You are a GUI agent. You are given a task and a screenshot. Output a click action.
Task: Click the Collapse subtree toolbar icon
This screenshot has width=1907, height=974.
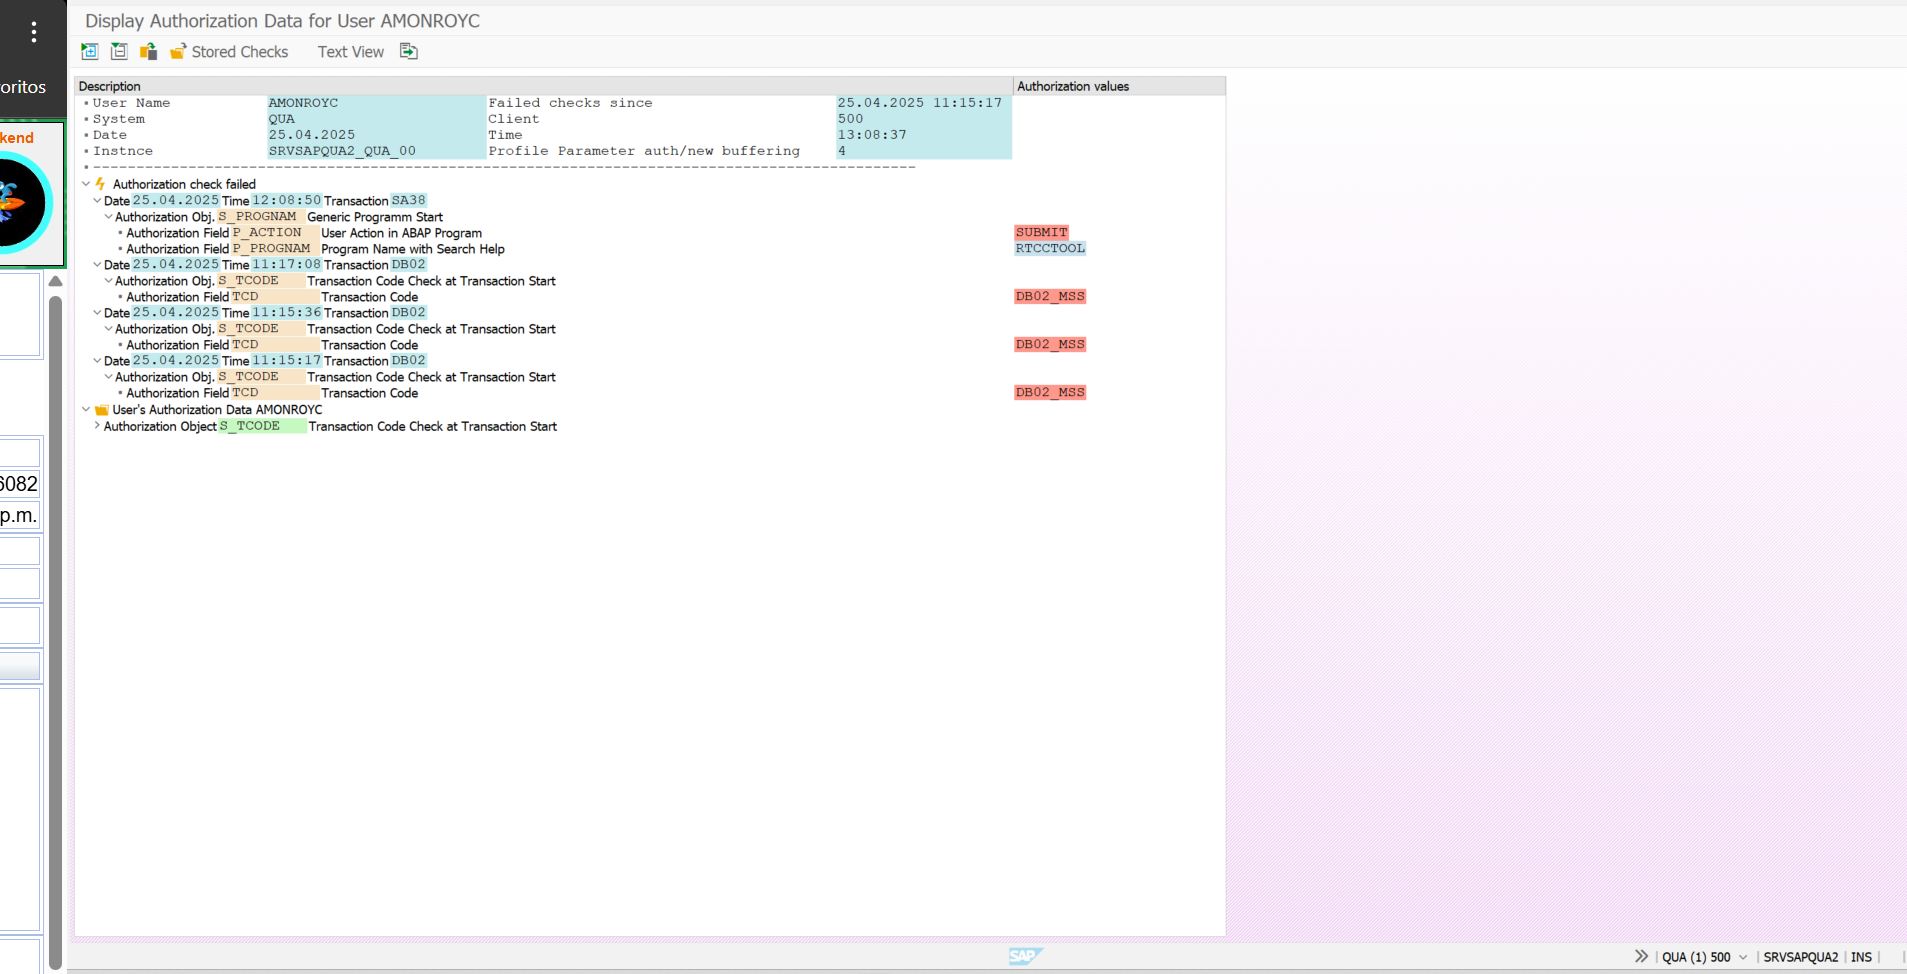point(119,52)
